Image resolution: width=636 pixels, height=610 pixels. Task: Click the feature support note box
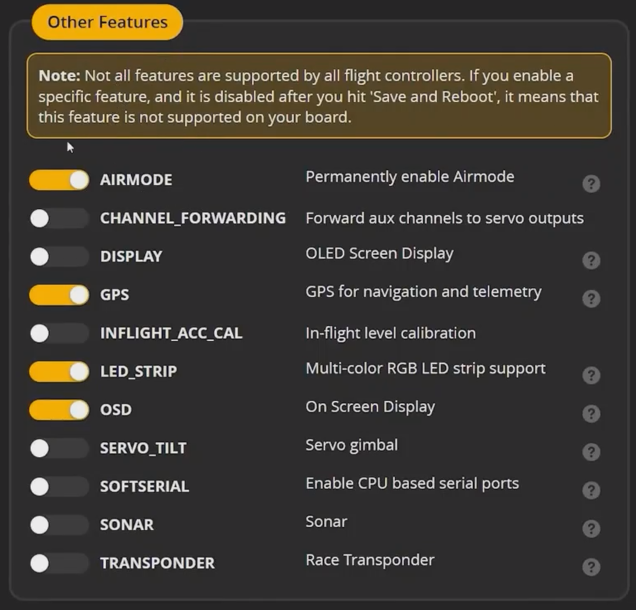point(318,96)
